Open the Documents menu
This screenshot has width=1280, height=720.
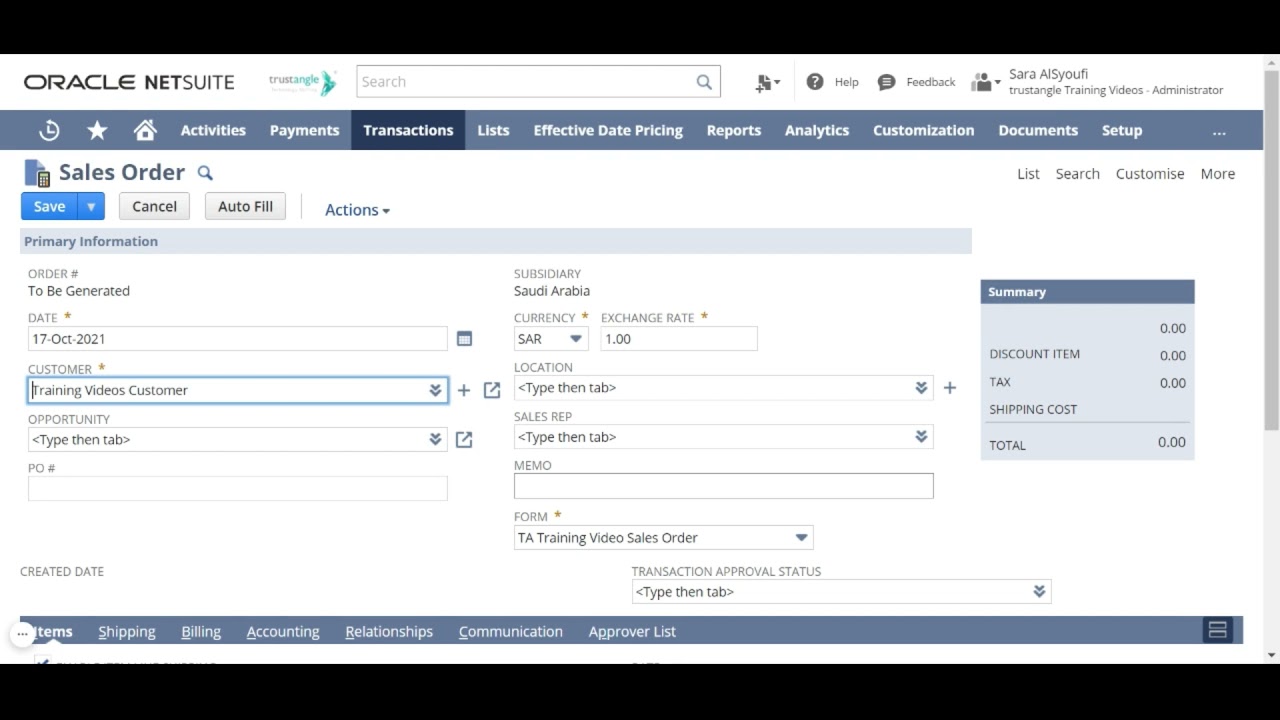point(1038,130)
